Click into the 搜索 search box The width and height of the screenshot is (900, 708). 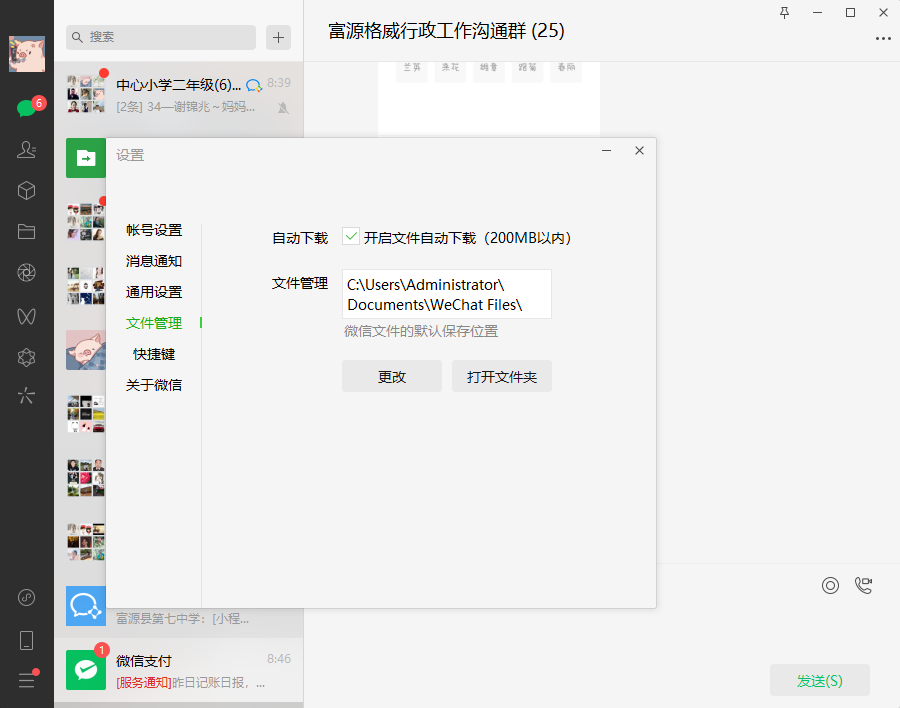pyautogui.click(x=161, y=37)
